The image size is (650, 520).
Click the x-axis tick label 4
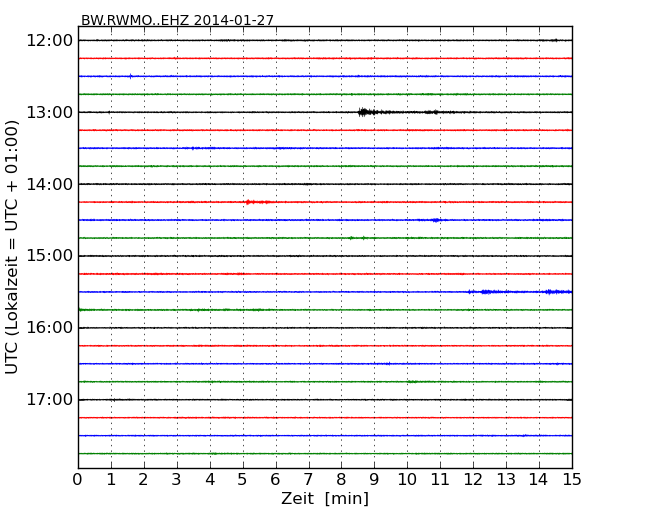click(x=210, y=480)
